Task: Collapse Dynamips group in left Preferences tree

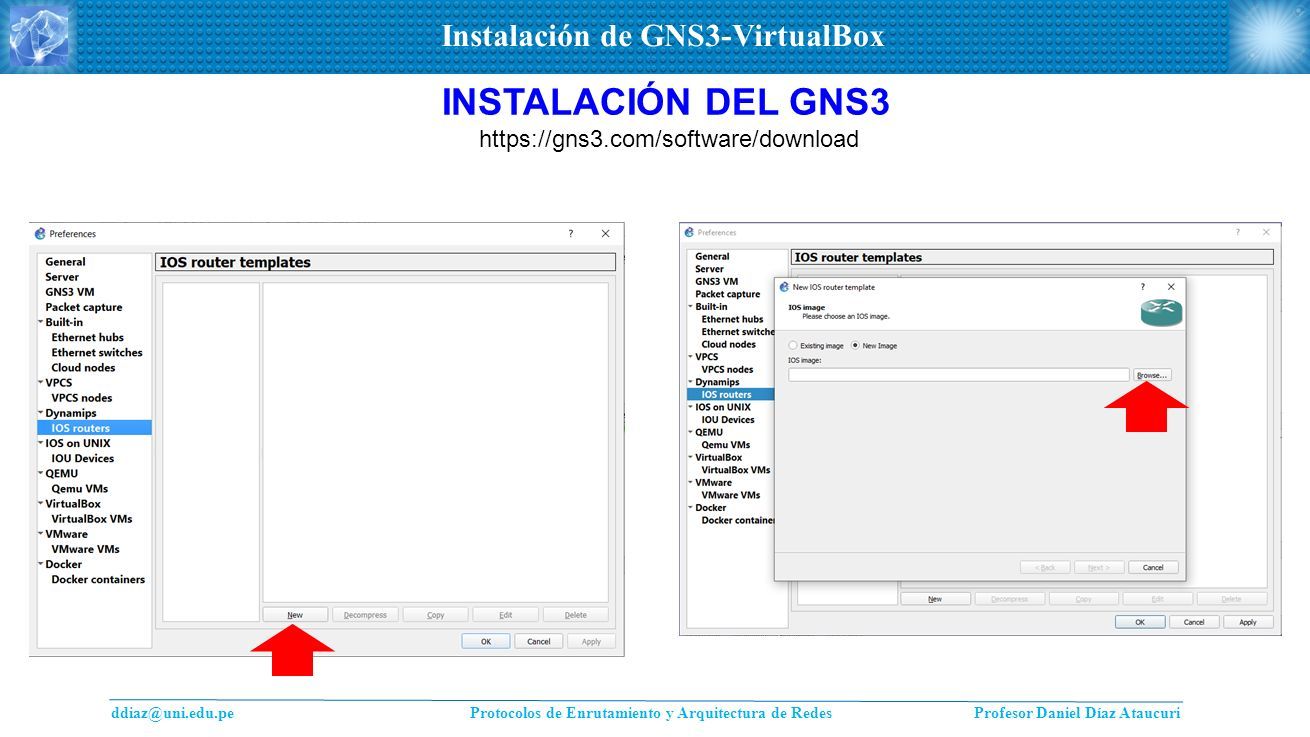Action: (41, 412)
